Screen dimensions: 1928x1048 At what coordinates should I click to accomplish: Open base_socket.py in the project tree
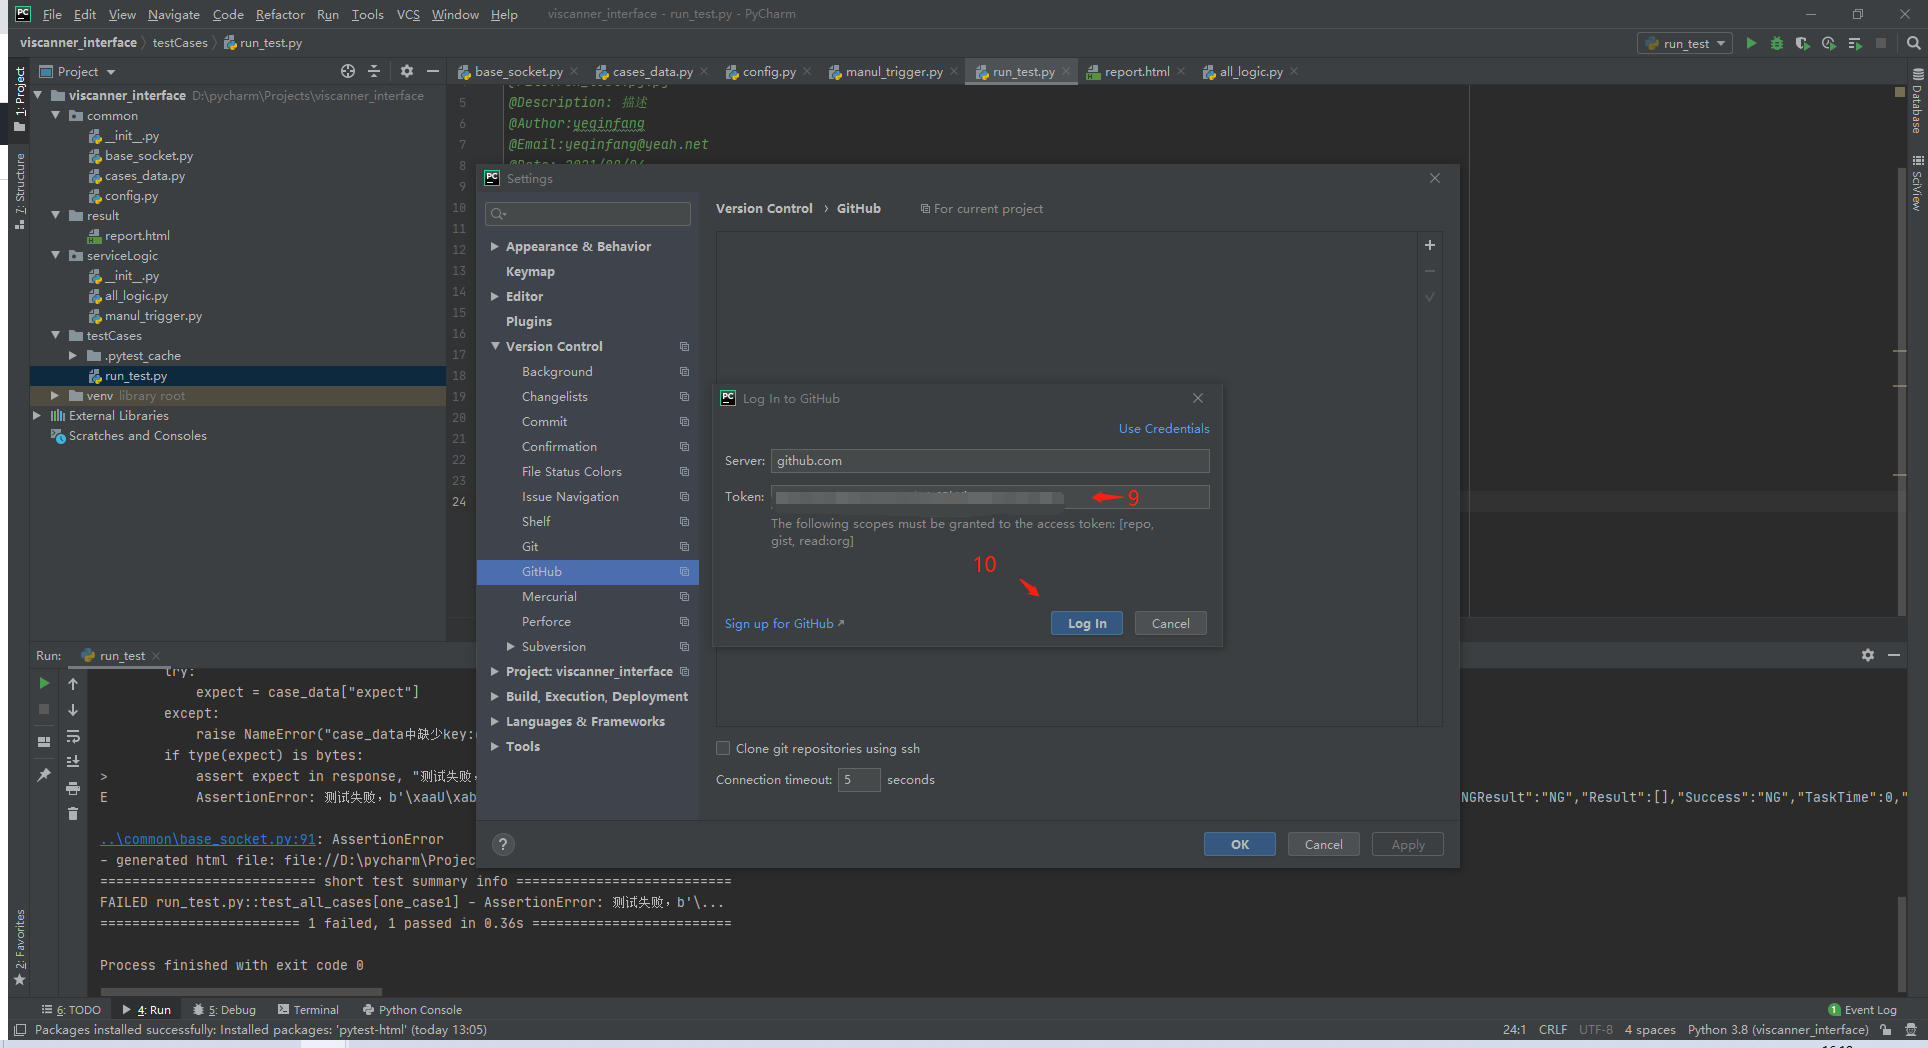click(148, 155)
